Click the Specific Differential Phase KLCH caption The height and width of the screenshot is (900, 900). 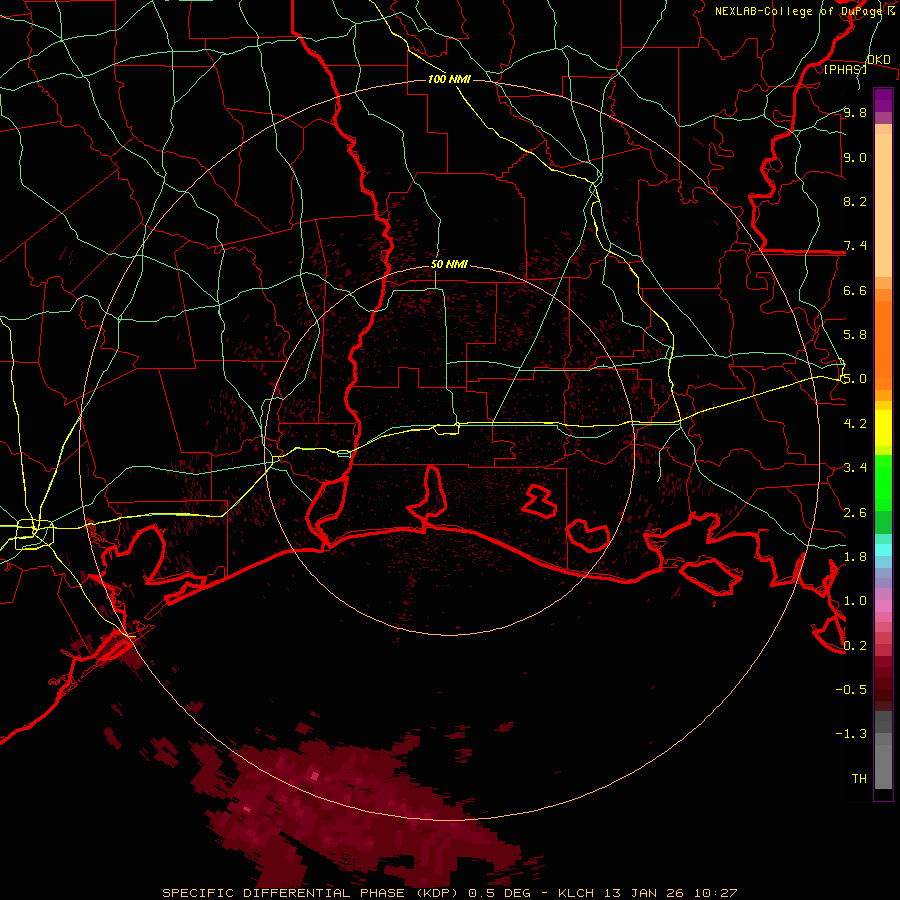coord(449,893)
